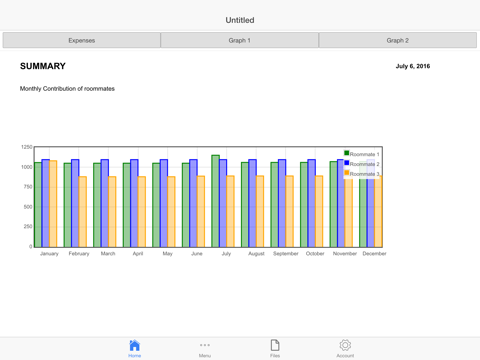Tap the Home icon in bottom bar
Screen dimensions: 480x360
tap(135, 345)
